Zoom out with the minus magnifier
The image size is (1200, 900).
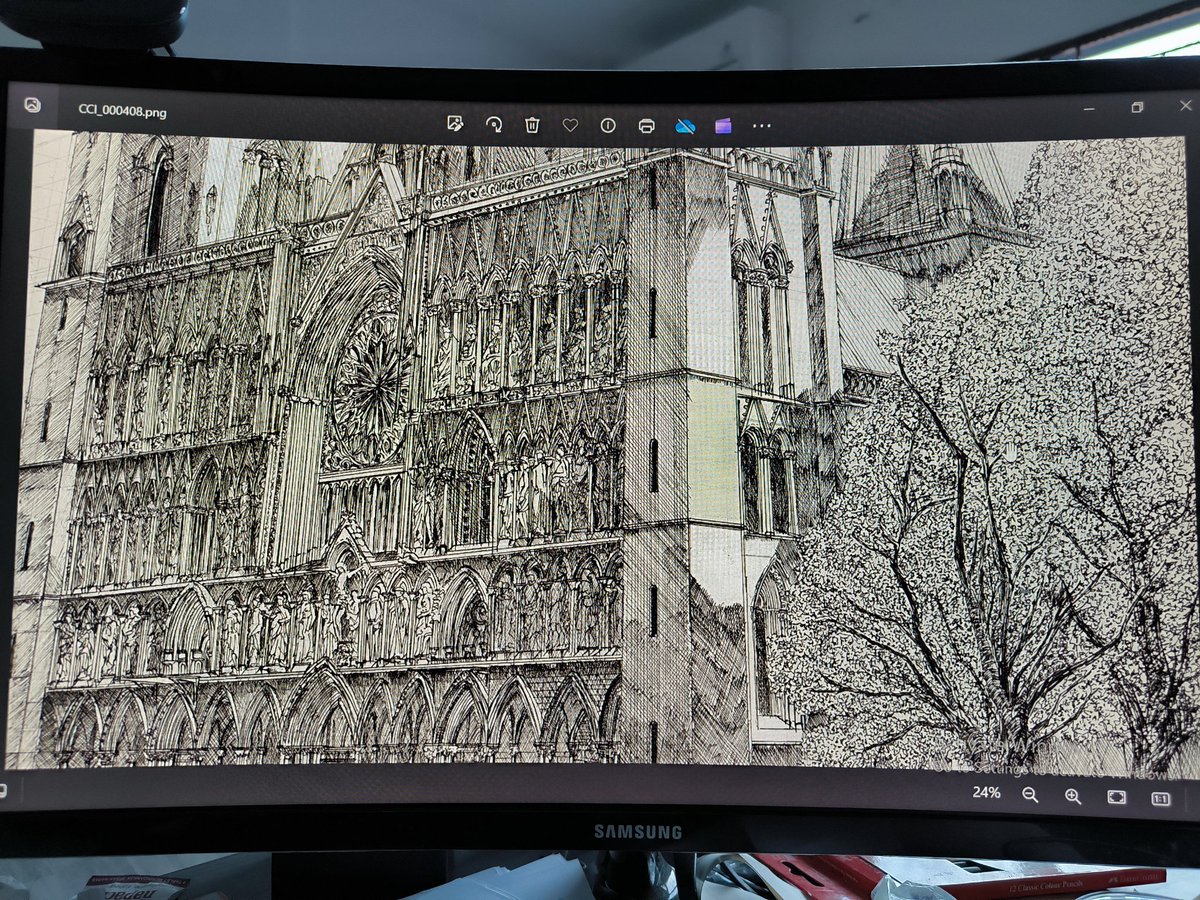1030,795
